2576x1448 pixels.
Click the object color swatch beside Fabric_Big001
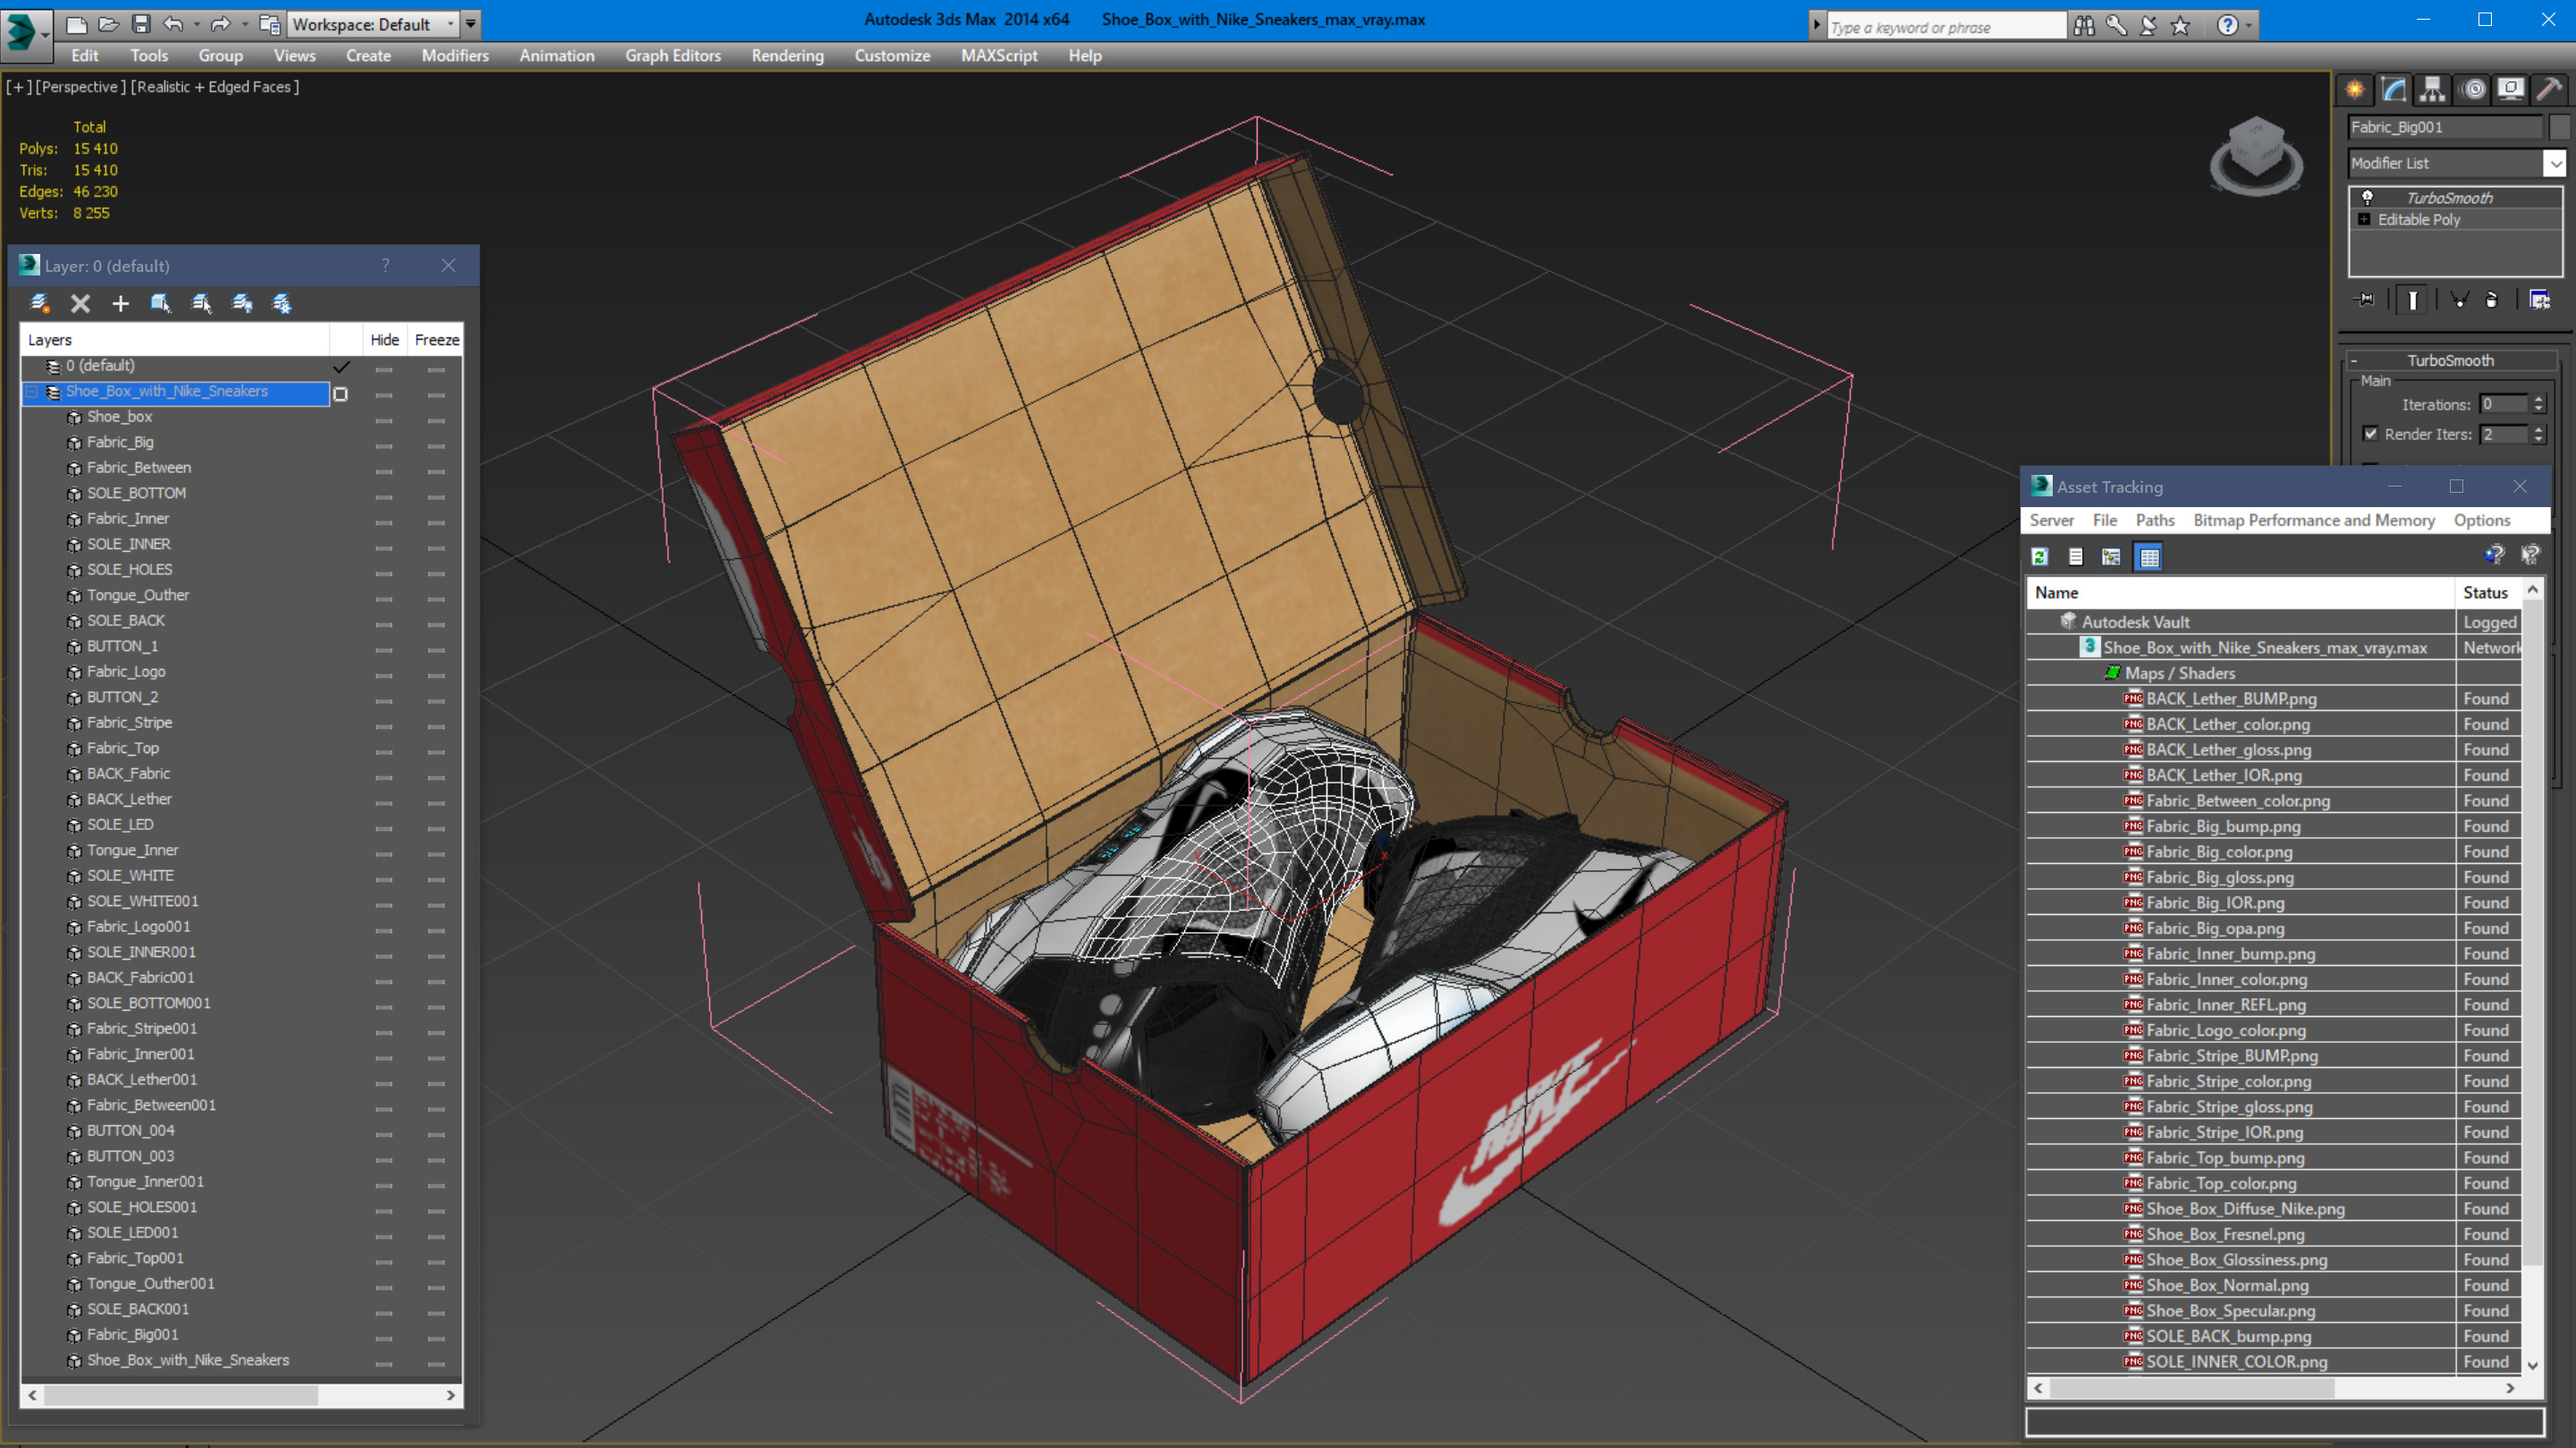[x=2562, y=127]
